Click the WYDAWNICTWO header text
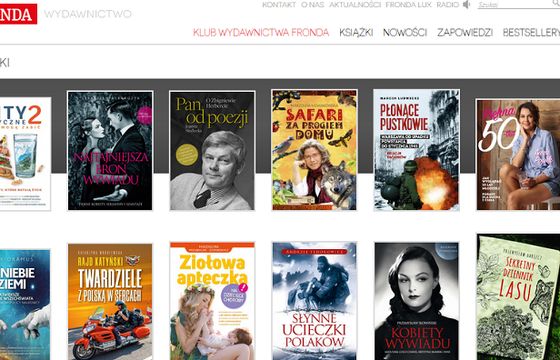The width and height of the screenshot is (560, 360). coord(88,14)
